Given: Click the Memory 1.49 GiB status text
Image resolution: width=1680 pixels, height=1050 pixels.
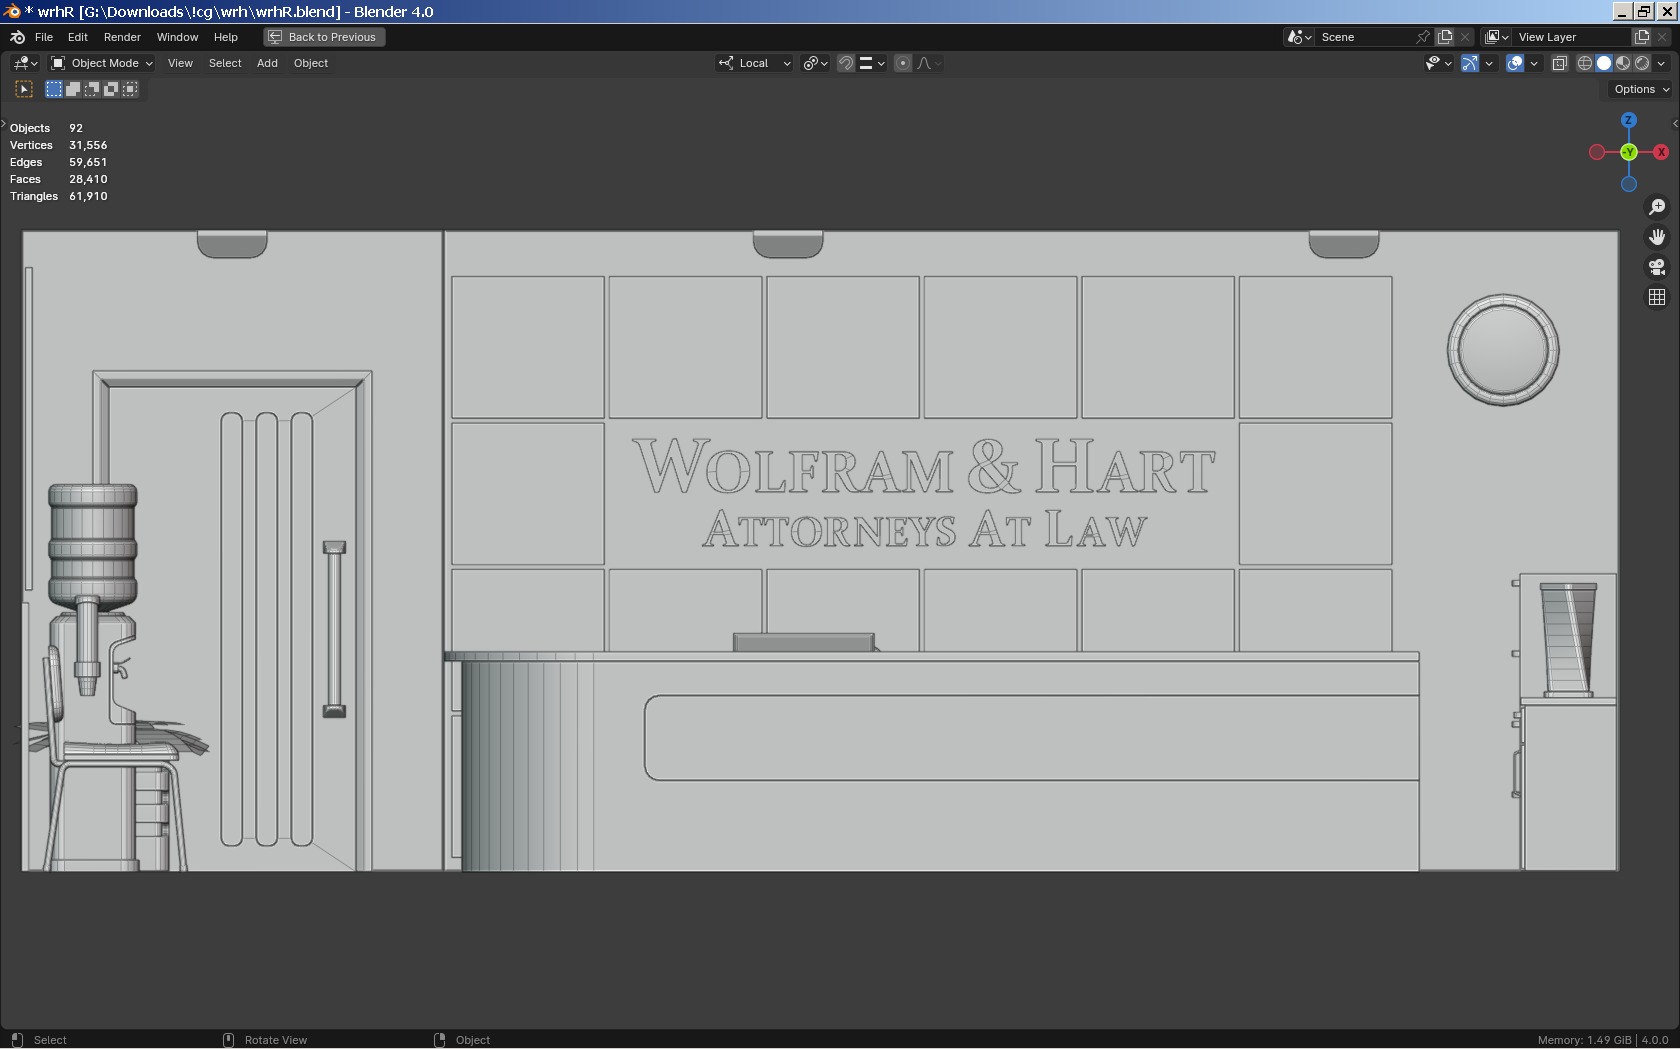Looking at the screenshot, I should pos(1583,1040).
